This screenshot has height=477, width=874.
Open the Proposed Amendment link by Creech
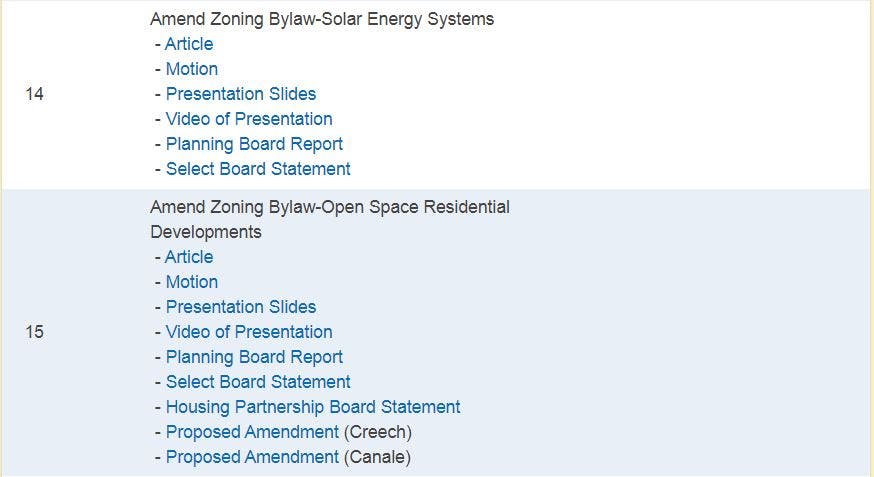[252, 432]
